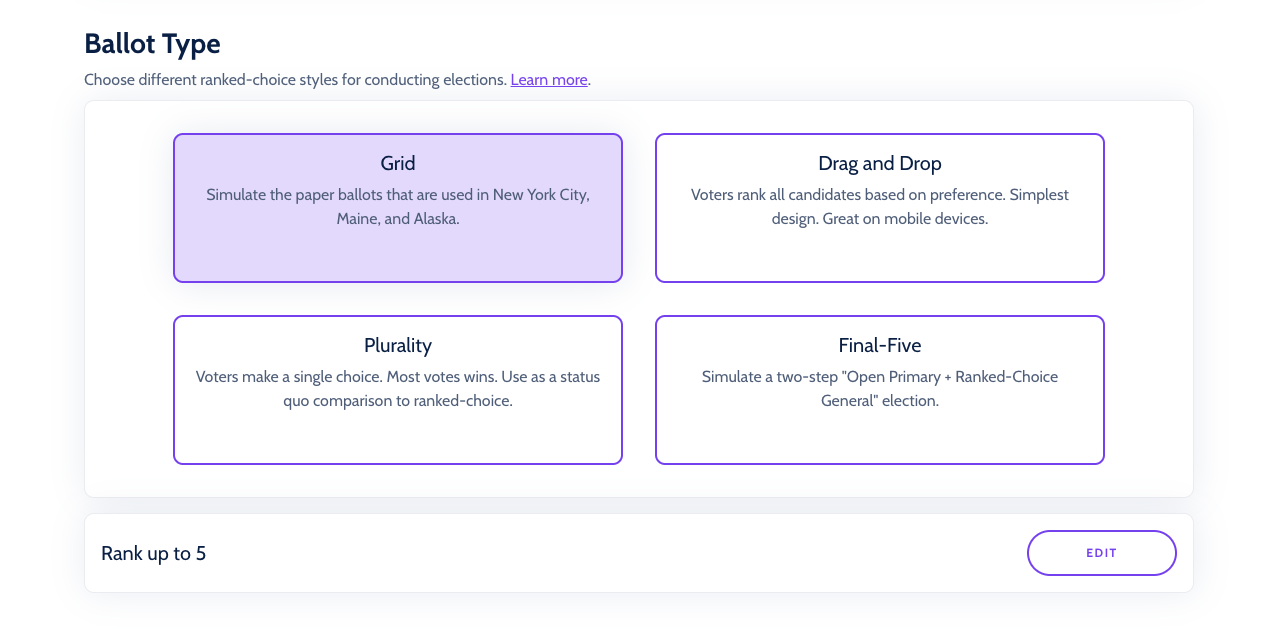Click the Grid card's paper ballots description

tap(397, 206)
